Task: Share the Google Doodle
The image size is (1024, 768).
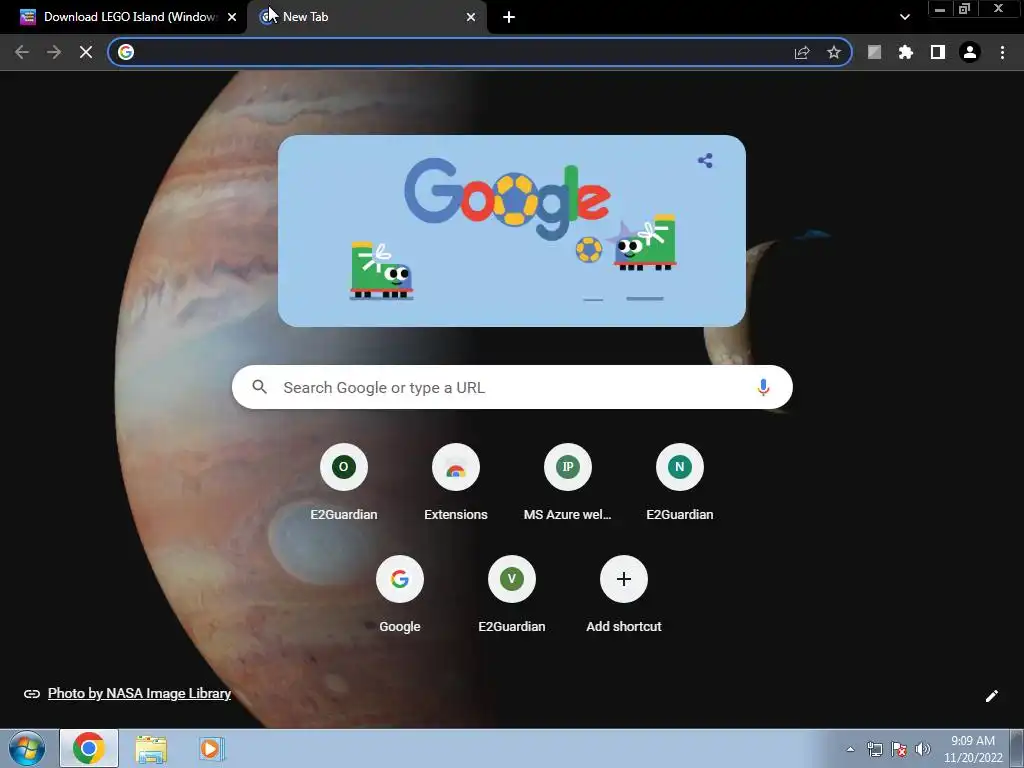Action: pos(705,161)
